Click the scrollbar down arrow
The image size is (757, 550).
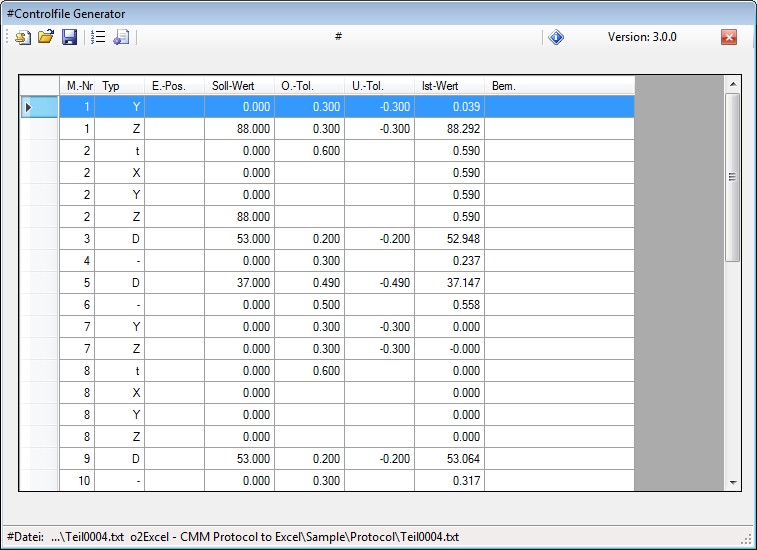click(733, 482)
